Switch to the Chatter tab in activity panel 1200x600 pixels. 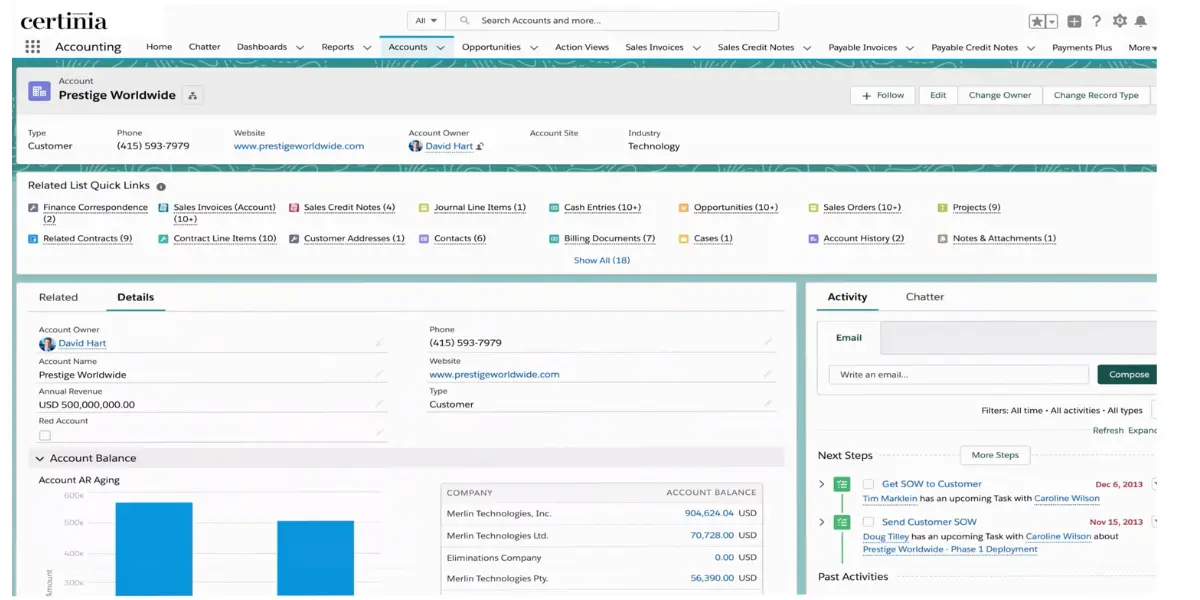(x=925, y=297)
